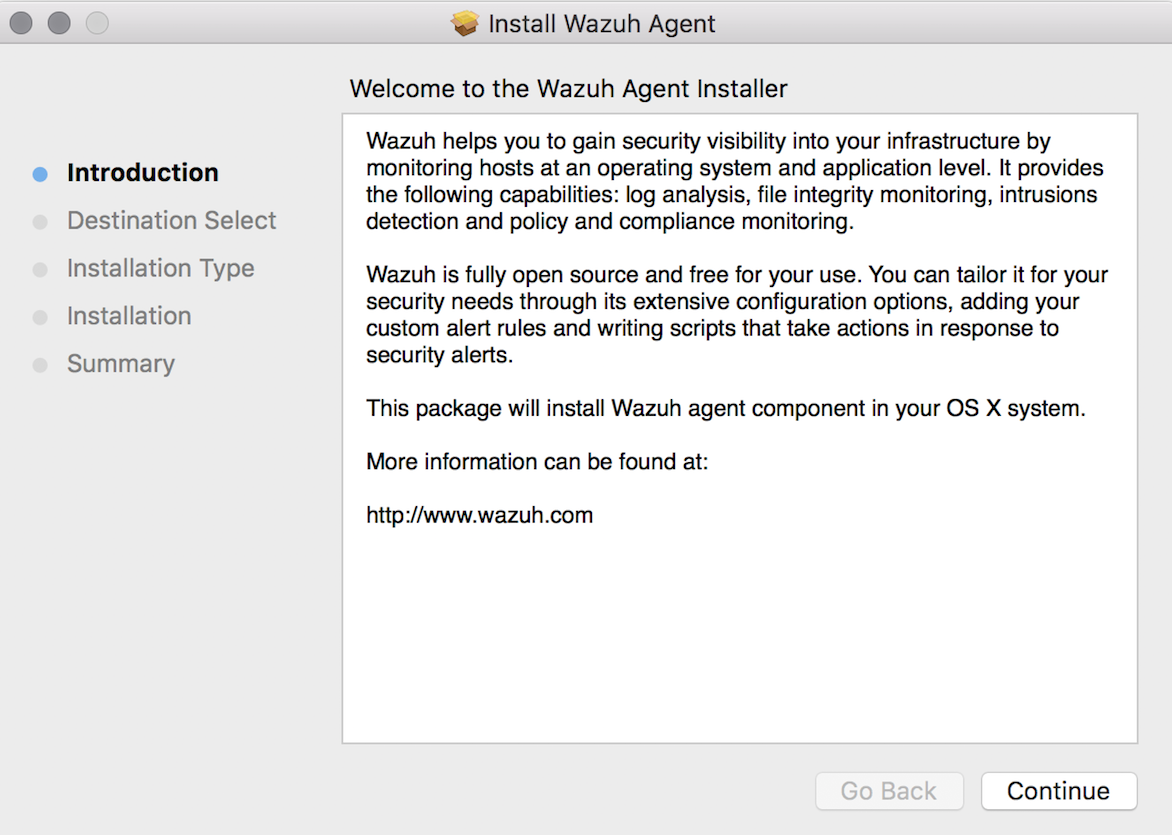The height and width of the screenshot is (835, 1172).
Task: Open the wazuh.com website link
Action: pos(479,515)
